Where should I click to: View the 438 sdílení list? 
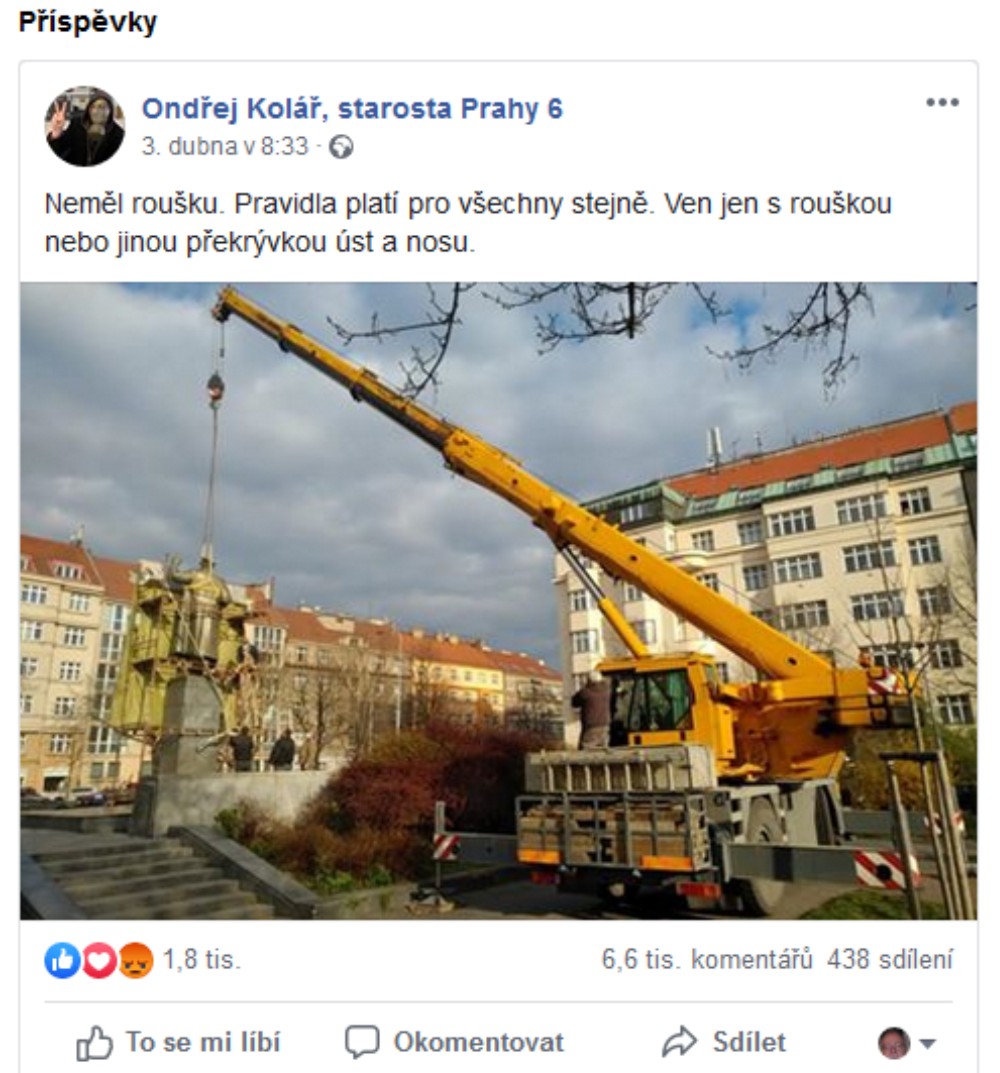[x=890, y=959]
